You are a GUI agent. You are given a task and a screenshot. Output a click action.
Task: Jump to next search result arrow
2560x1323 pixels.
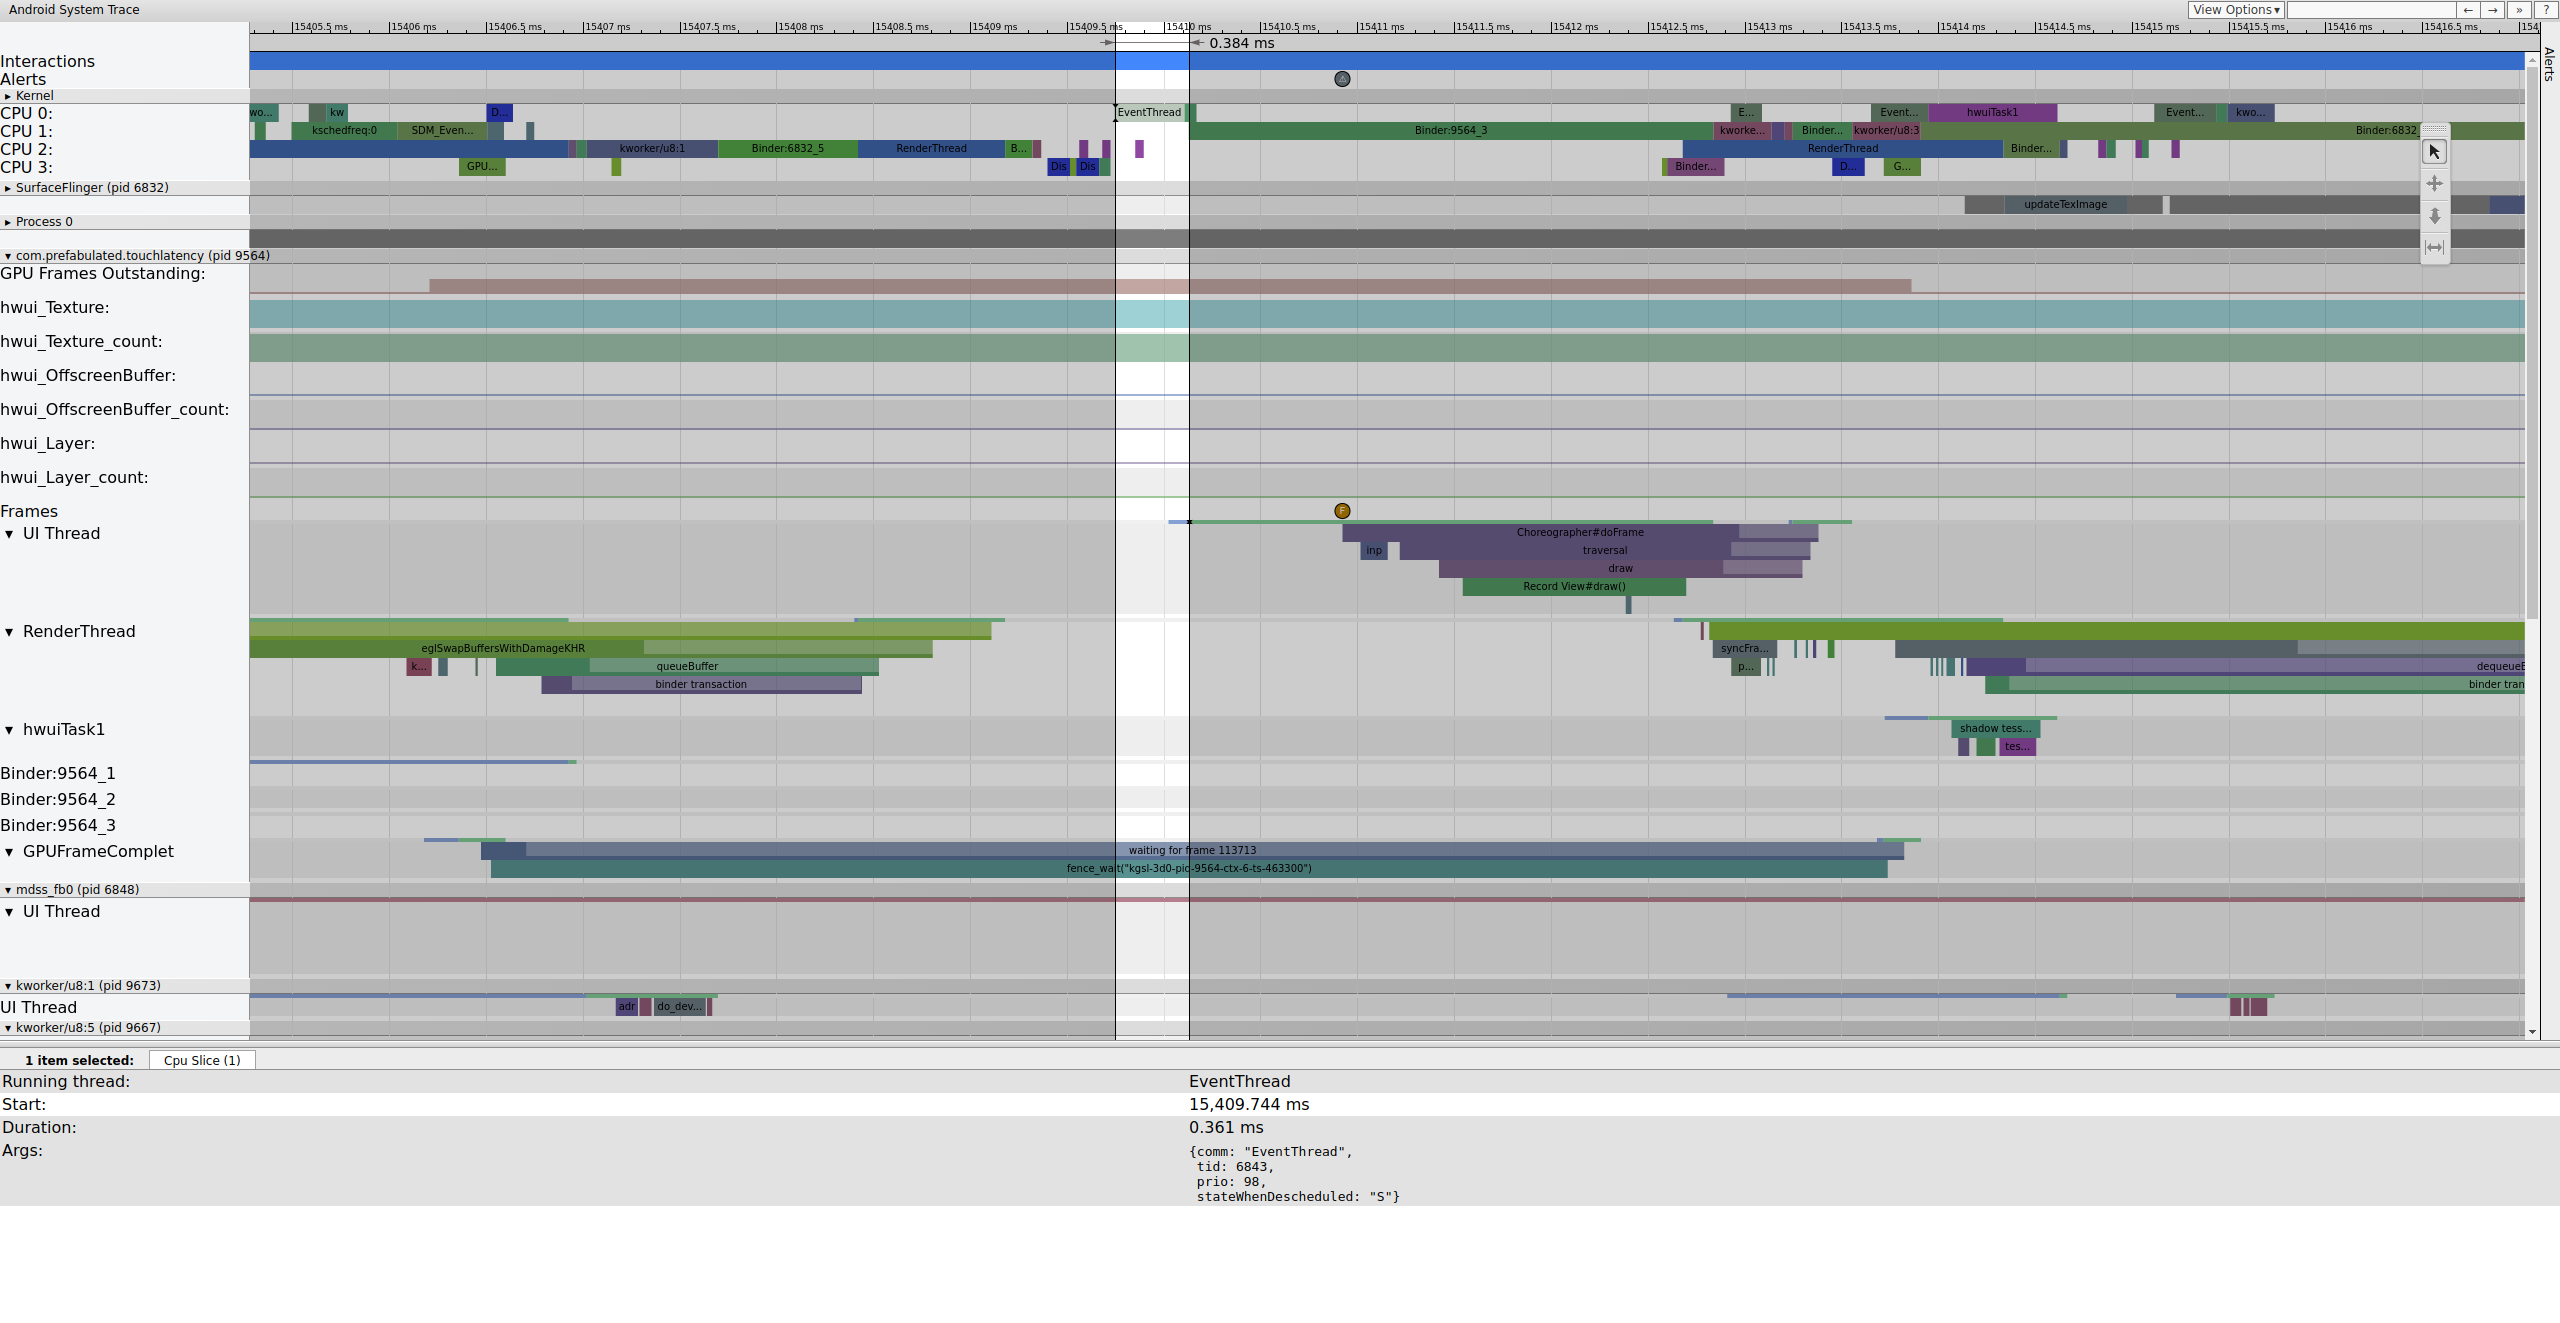[x=2493, y=10]
